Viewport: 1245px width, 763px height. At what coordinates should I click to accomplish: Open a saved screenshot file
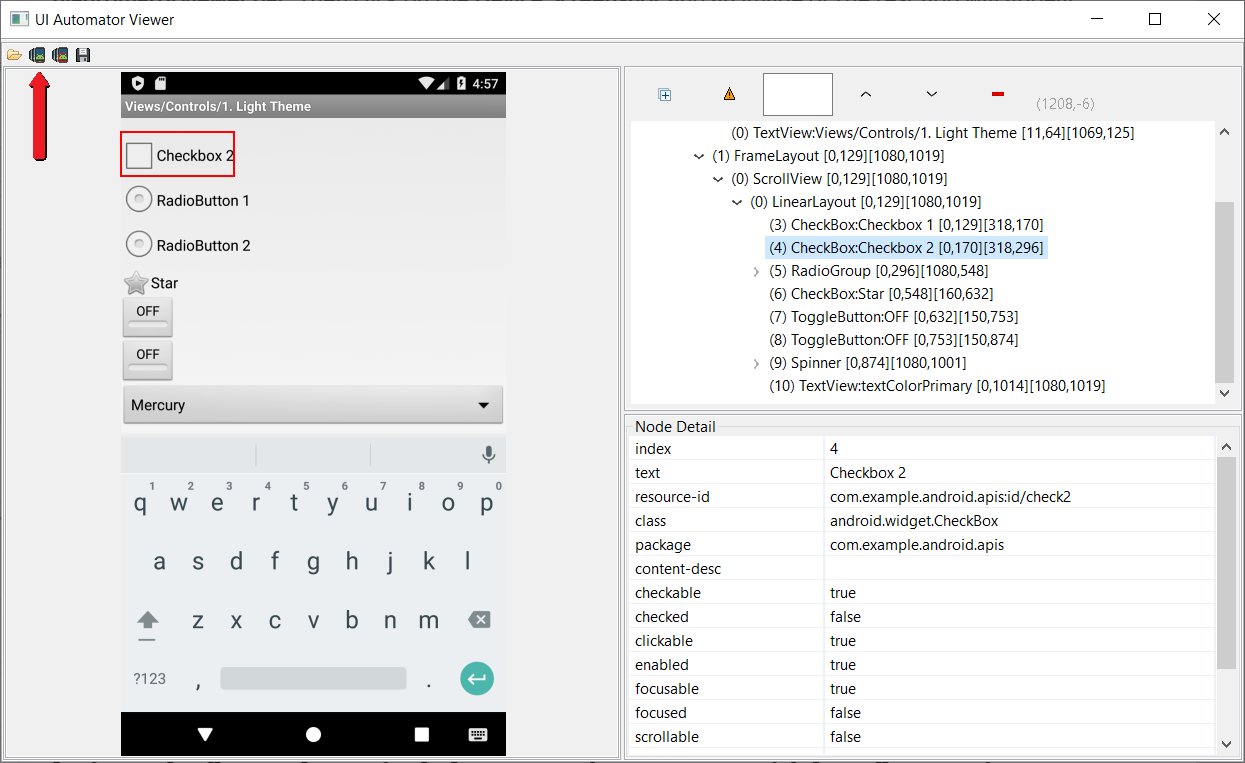coord(14,54)
